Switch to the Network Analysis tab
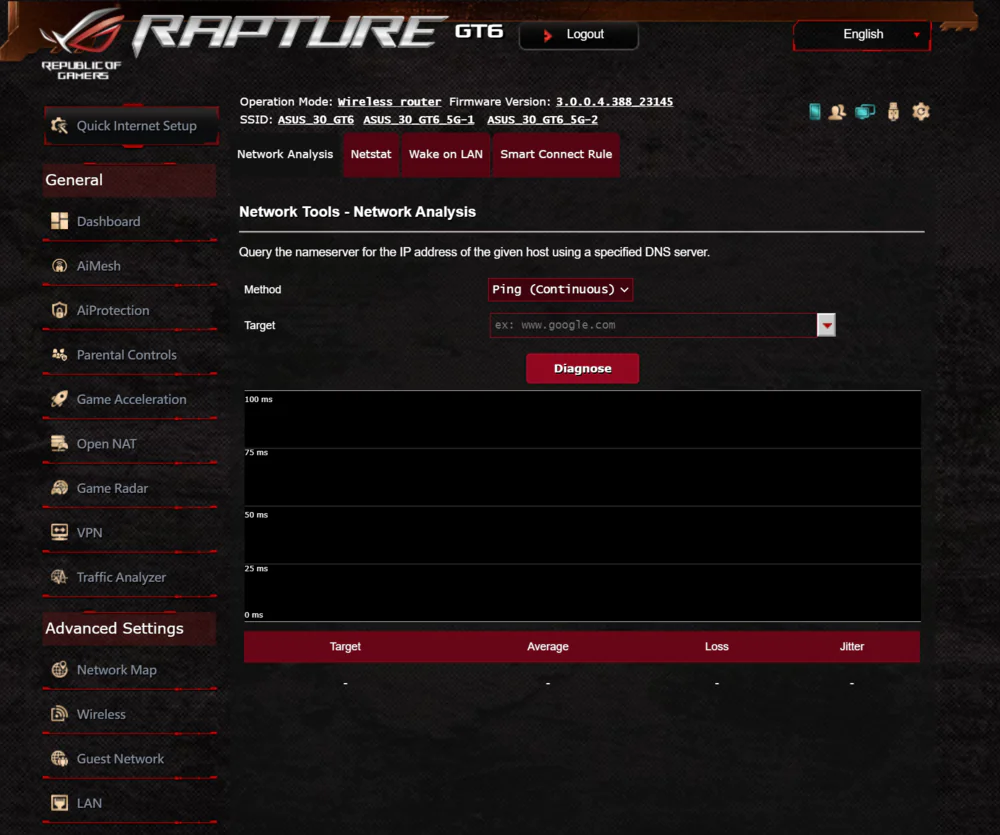Viewport: 1000px width, 835px height. (285, 154)
